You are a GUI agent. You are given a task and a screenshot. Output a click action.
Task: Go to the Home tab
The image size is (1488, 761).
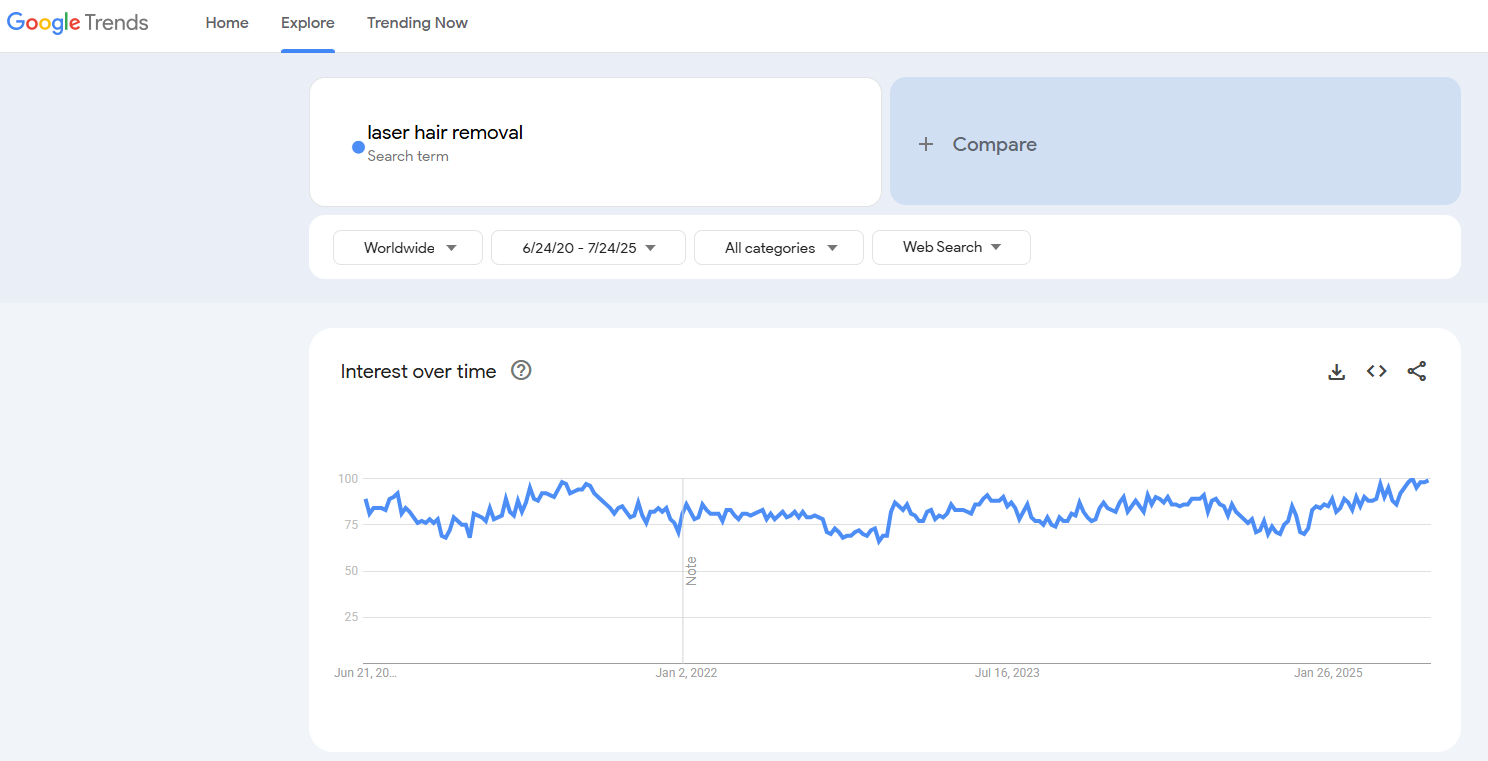click(227, 23)
